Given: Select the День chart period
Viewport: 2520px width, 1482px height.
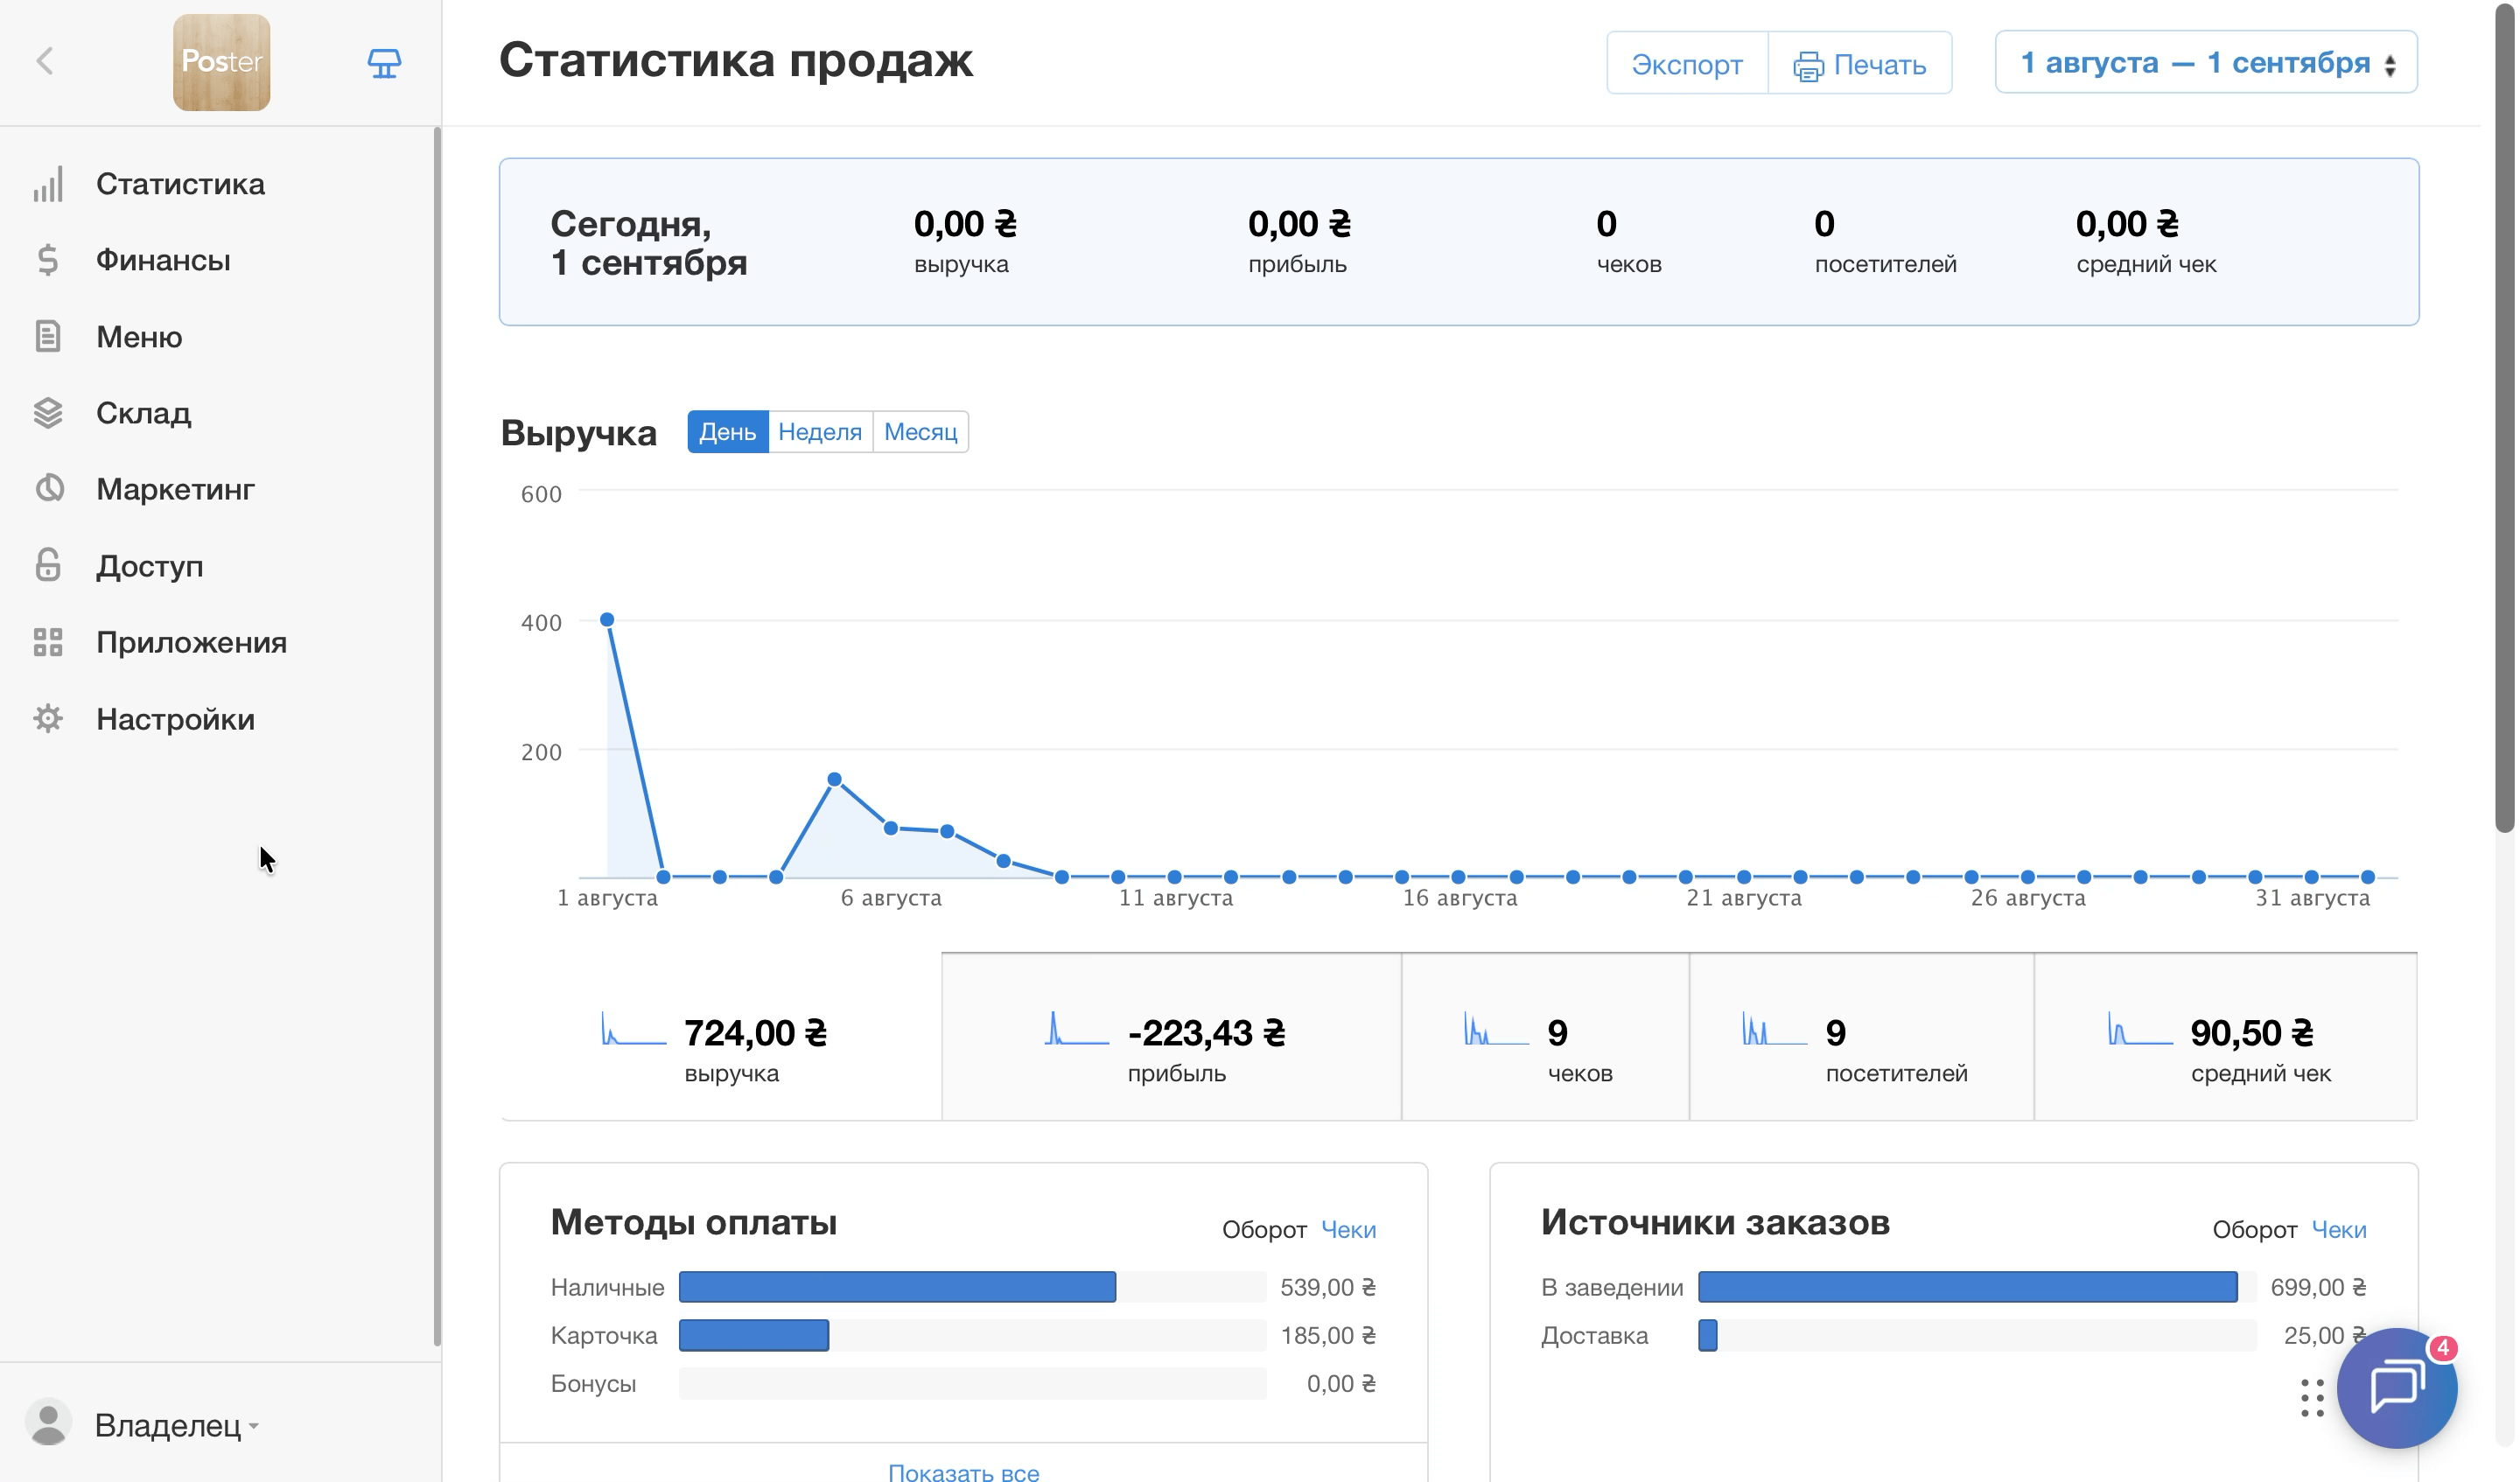Looking at the screenshot, I should click(x=727, y=432).
